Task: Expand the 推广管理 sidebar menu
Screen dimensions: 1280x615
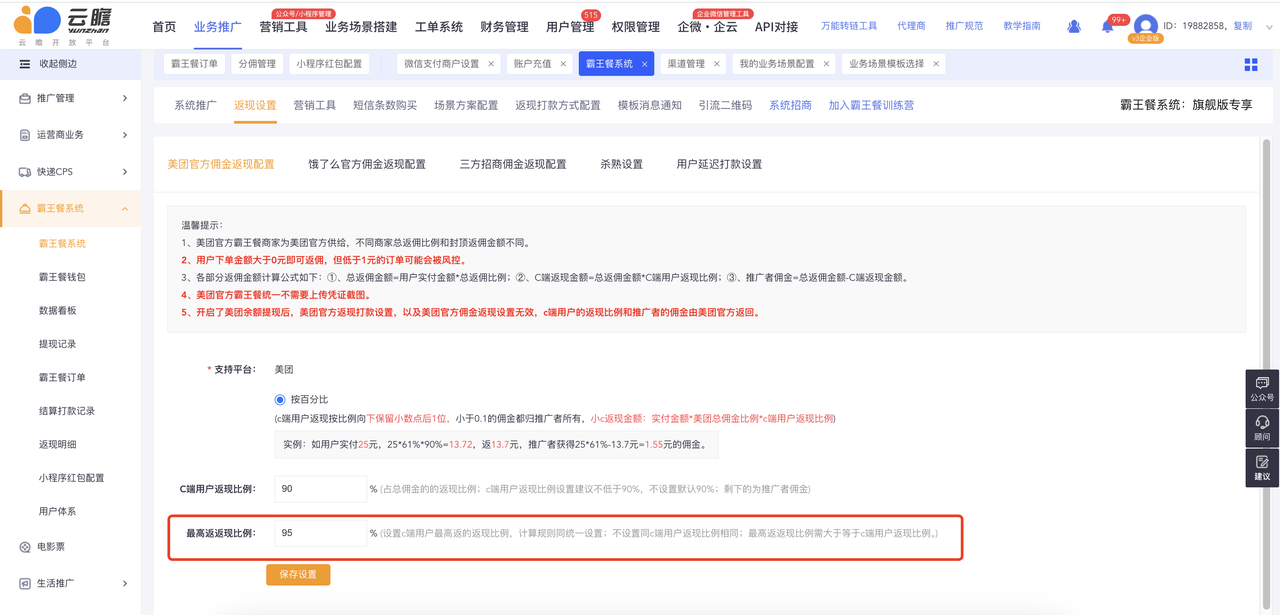Action: pos(125,98)
